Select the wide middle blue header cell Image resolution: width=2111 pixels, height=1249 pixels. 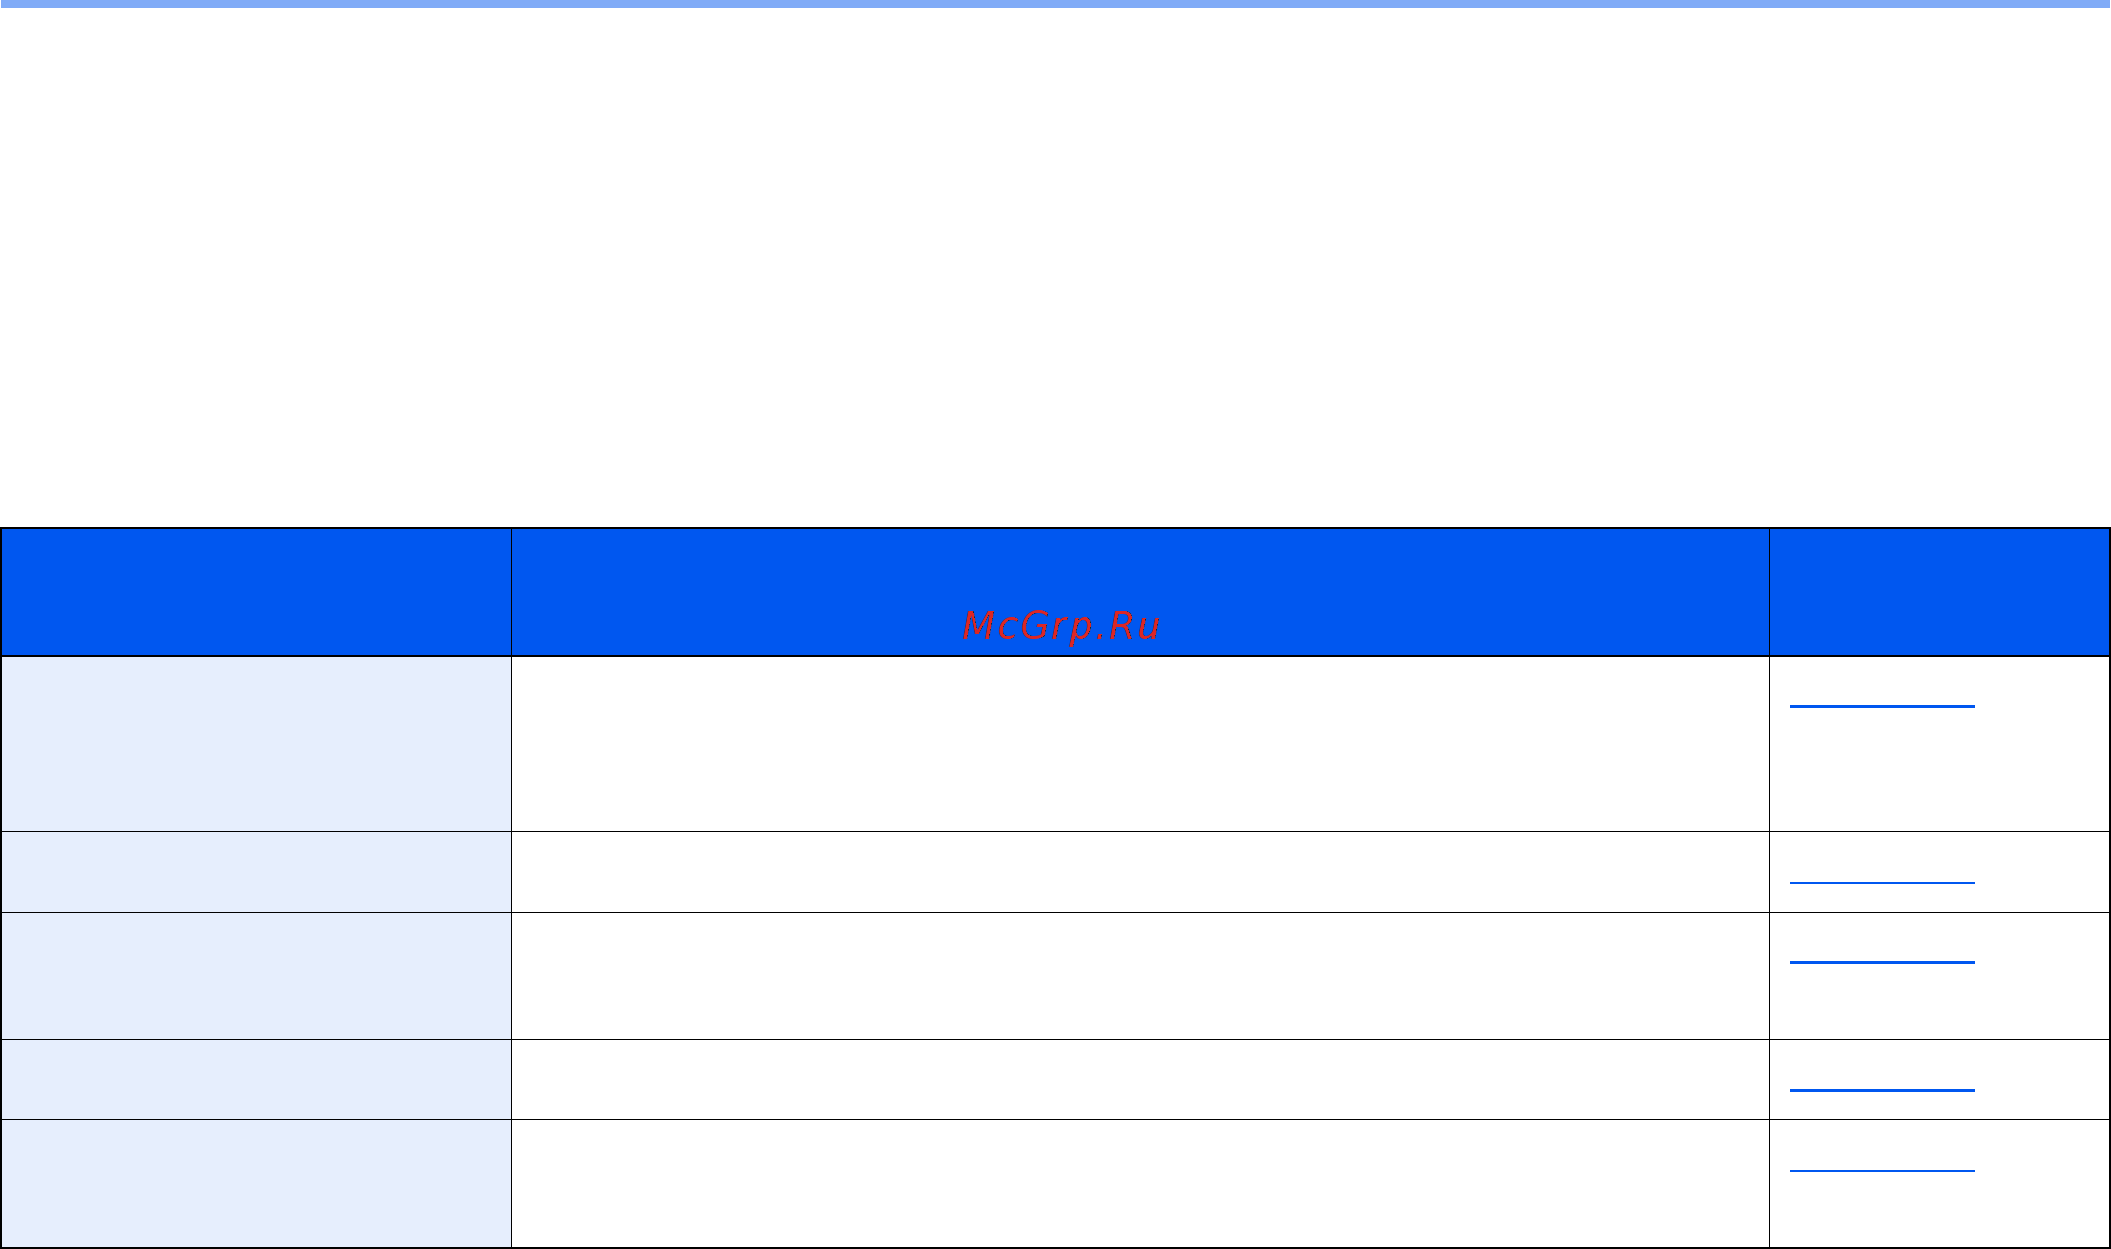pos(1140,592)
